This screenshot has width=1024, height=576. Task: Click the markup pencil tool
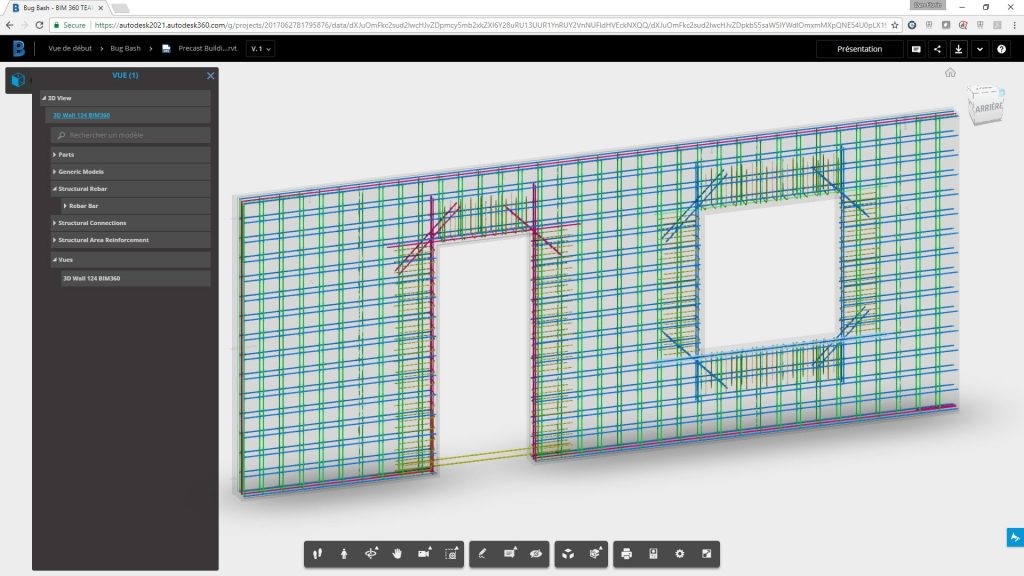point(483,553)
